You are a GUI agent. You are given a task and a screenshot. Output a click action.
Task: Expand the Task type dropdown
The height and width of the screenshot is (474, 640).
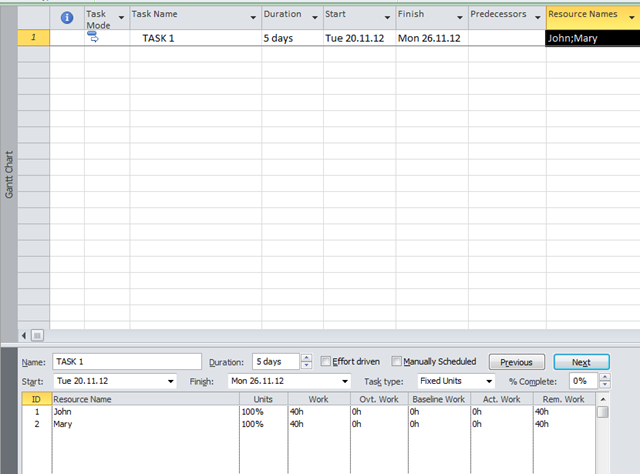click(489, 381)
